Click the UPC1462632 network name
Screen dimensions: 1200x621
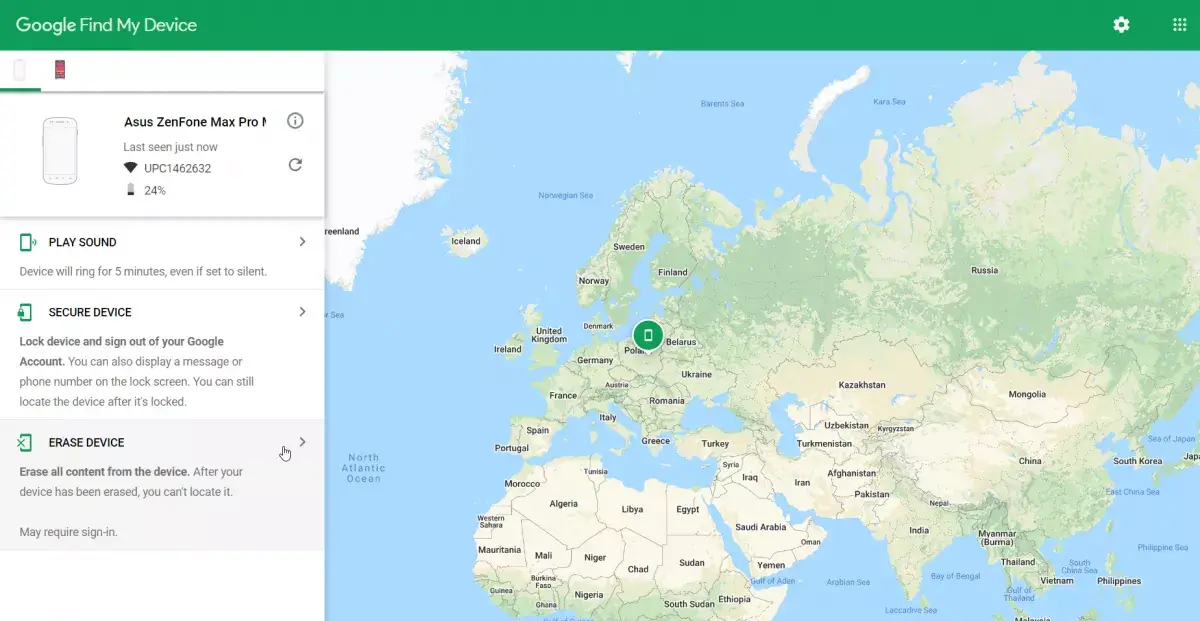pyautogui.click(x=177, y=168)
